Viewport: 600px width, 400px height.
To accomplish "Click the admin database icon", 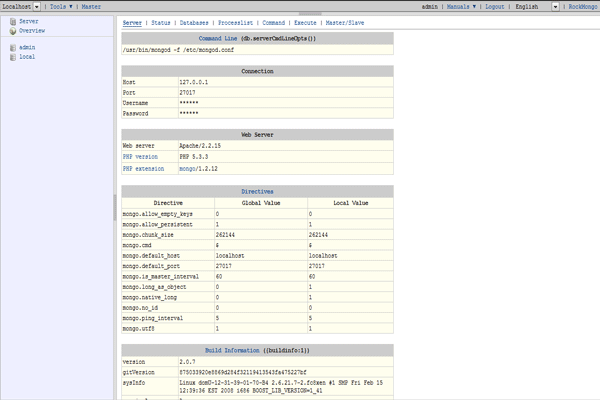I will pos(13,47).
